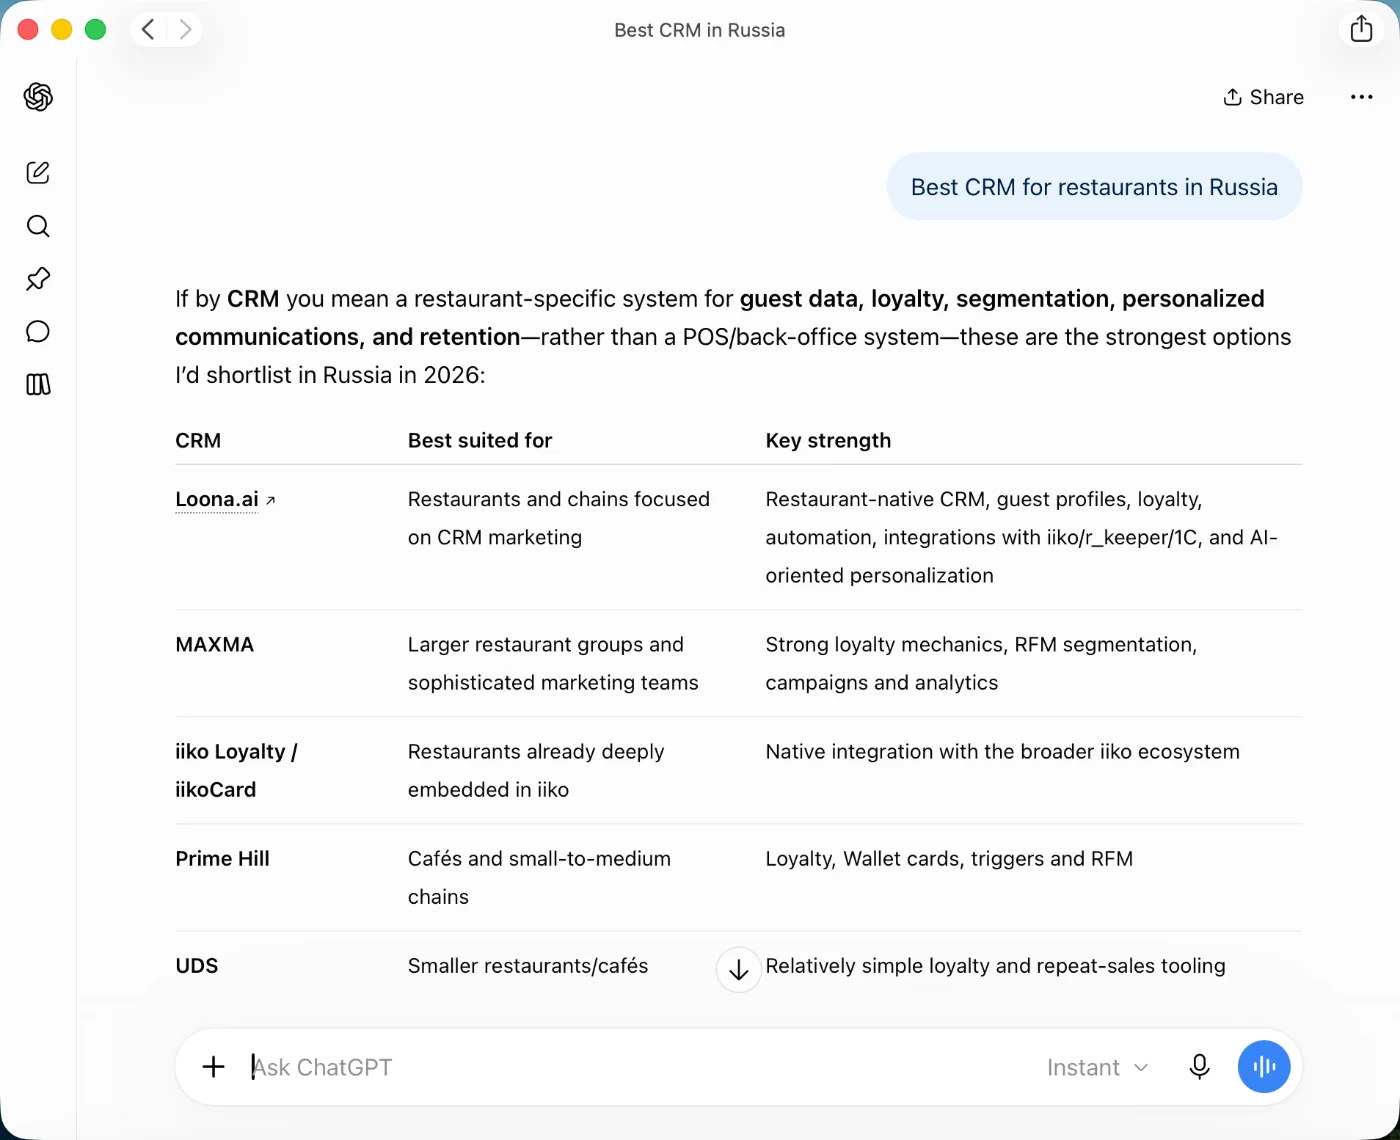Go forward with the right chevron
The width and height of the screenshot is (1400, 1140).
click(185, 29)
